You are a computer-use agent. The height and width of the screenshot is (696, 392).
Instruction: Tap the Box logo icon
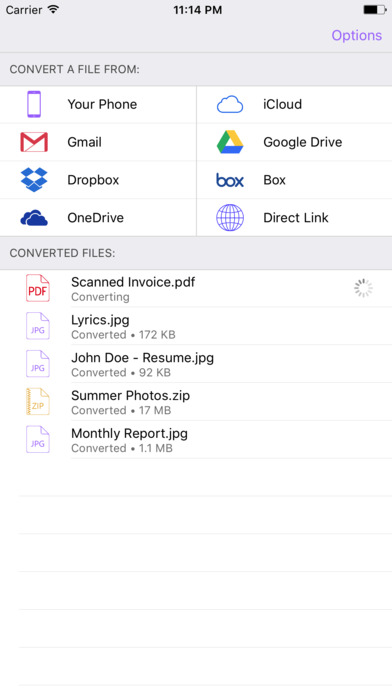230,180
